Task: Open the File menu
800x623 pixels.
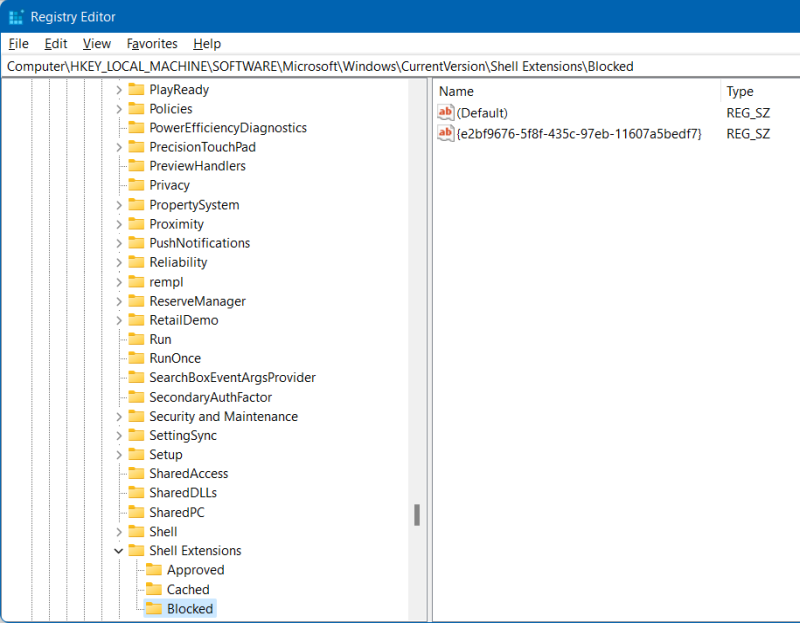Action: coord(18,44)
